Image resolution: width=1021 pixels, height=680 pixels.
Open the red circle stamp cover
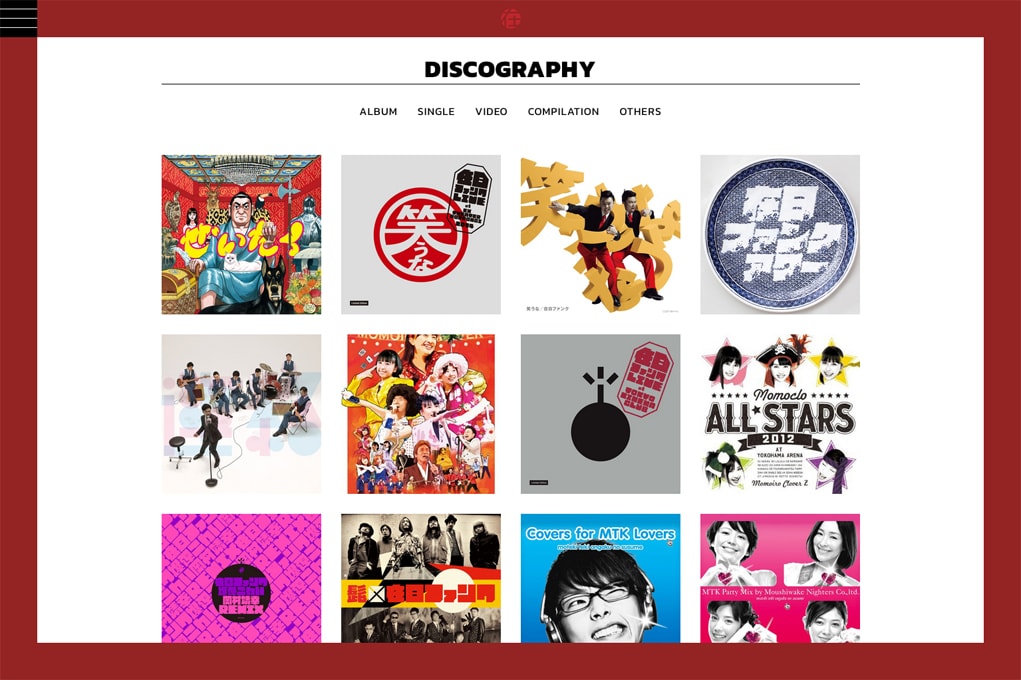point(421,234)
